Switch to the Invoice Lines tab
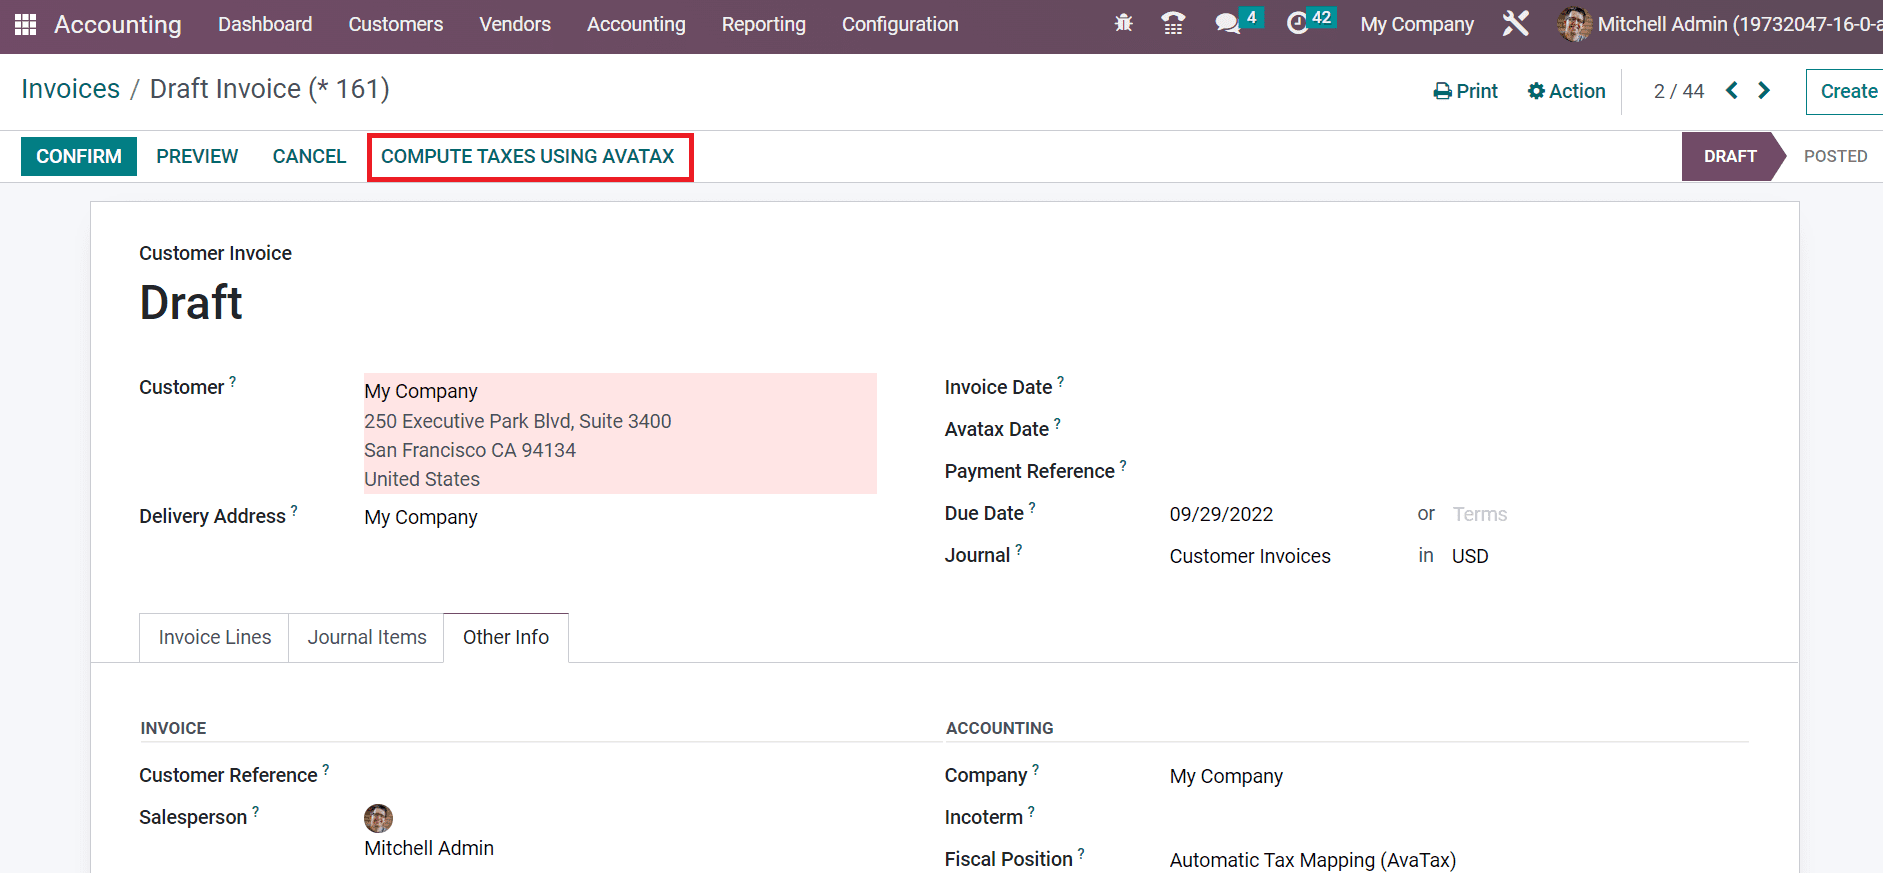This screenshot has width=1883, height=873. [215, 637]
